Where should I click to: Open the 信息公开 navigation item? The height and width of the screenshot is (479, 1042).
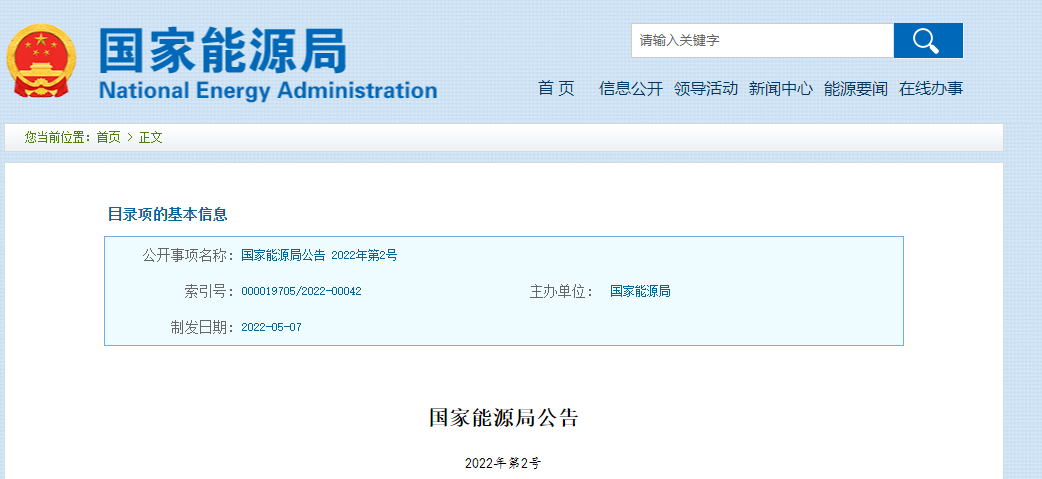tap(631, 89)
